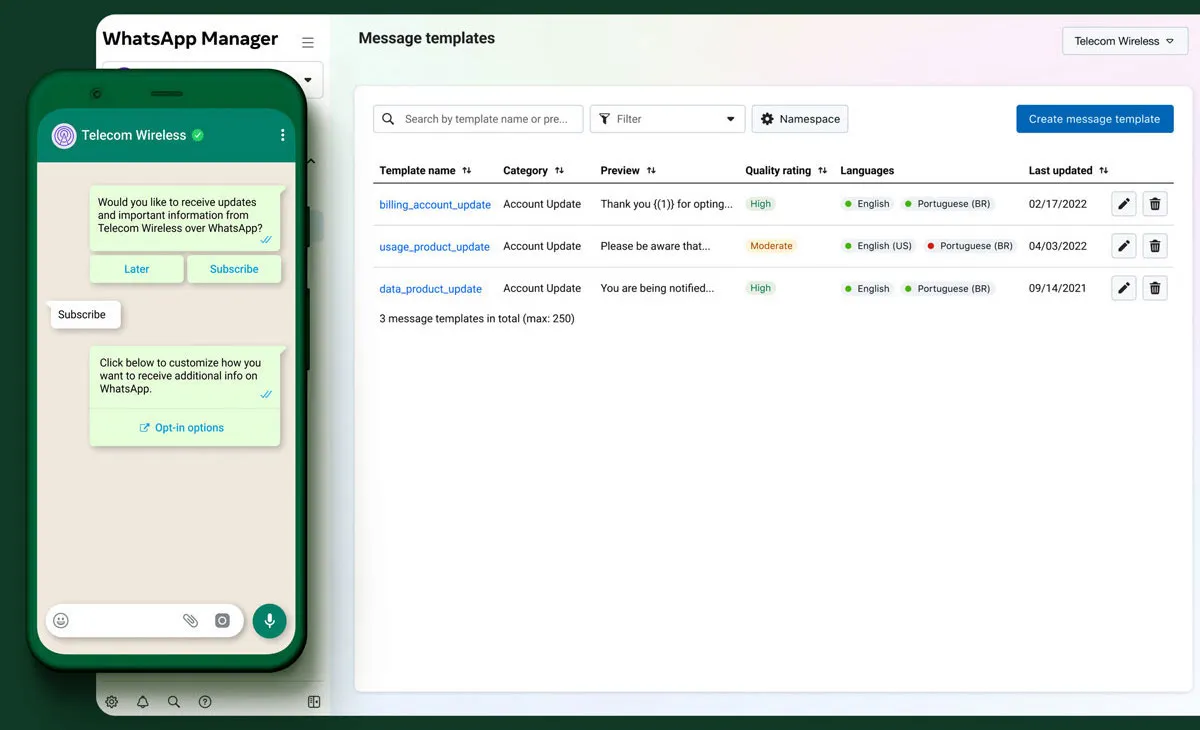This screenshot has width=1200, height=730.
Task: Open the hamburger menu beside WhatsApp Manager
Action: [307, 42]
